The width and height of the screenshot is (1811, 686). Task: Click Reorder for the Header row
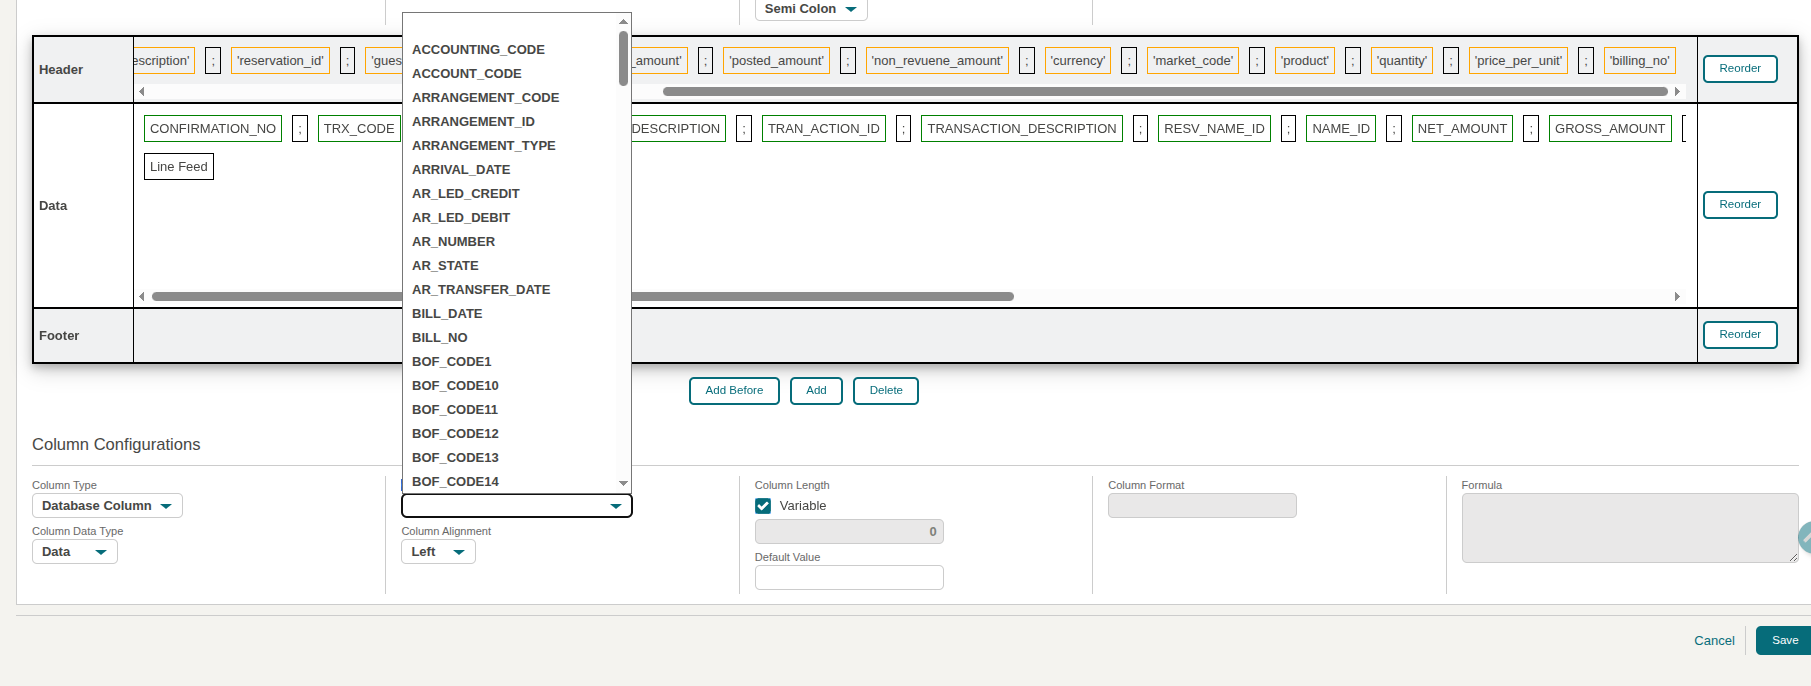click(1739, 69)
